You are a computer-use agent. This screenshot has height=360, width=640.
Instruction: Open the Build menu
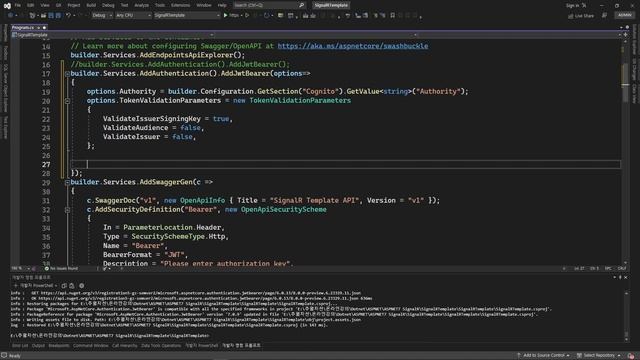[91, 5]
